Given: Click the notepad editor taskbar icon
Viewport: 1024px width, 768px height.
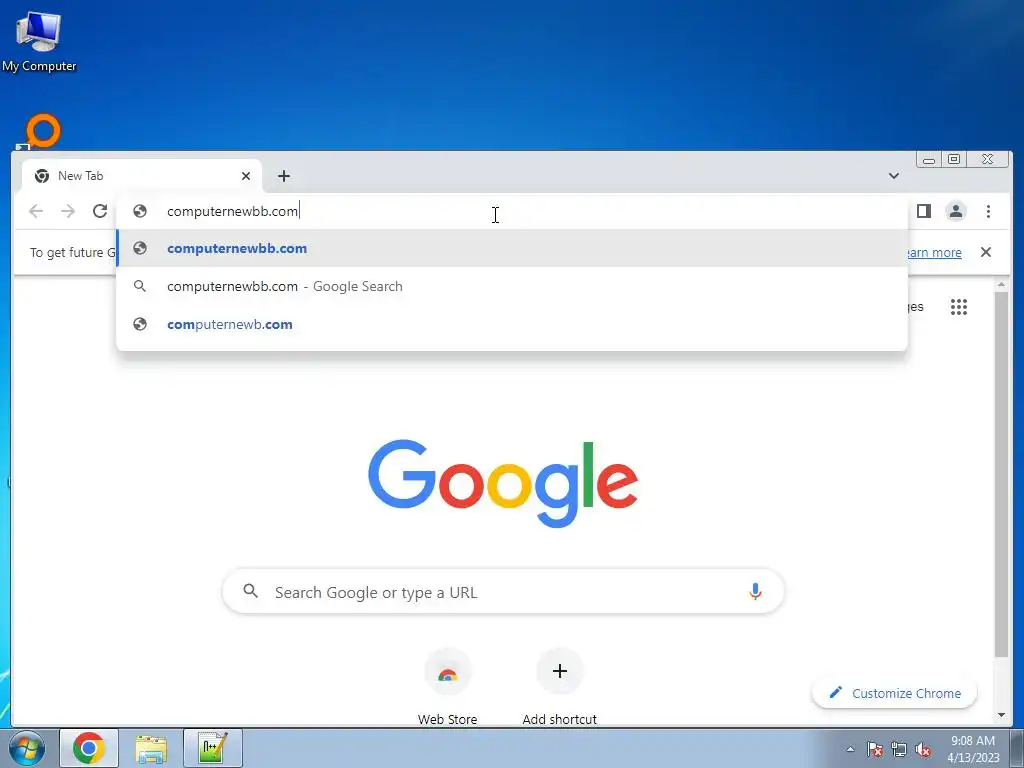Looking at the screenshot, I should (x=213, y=748).
